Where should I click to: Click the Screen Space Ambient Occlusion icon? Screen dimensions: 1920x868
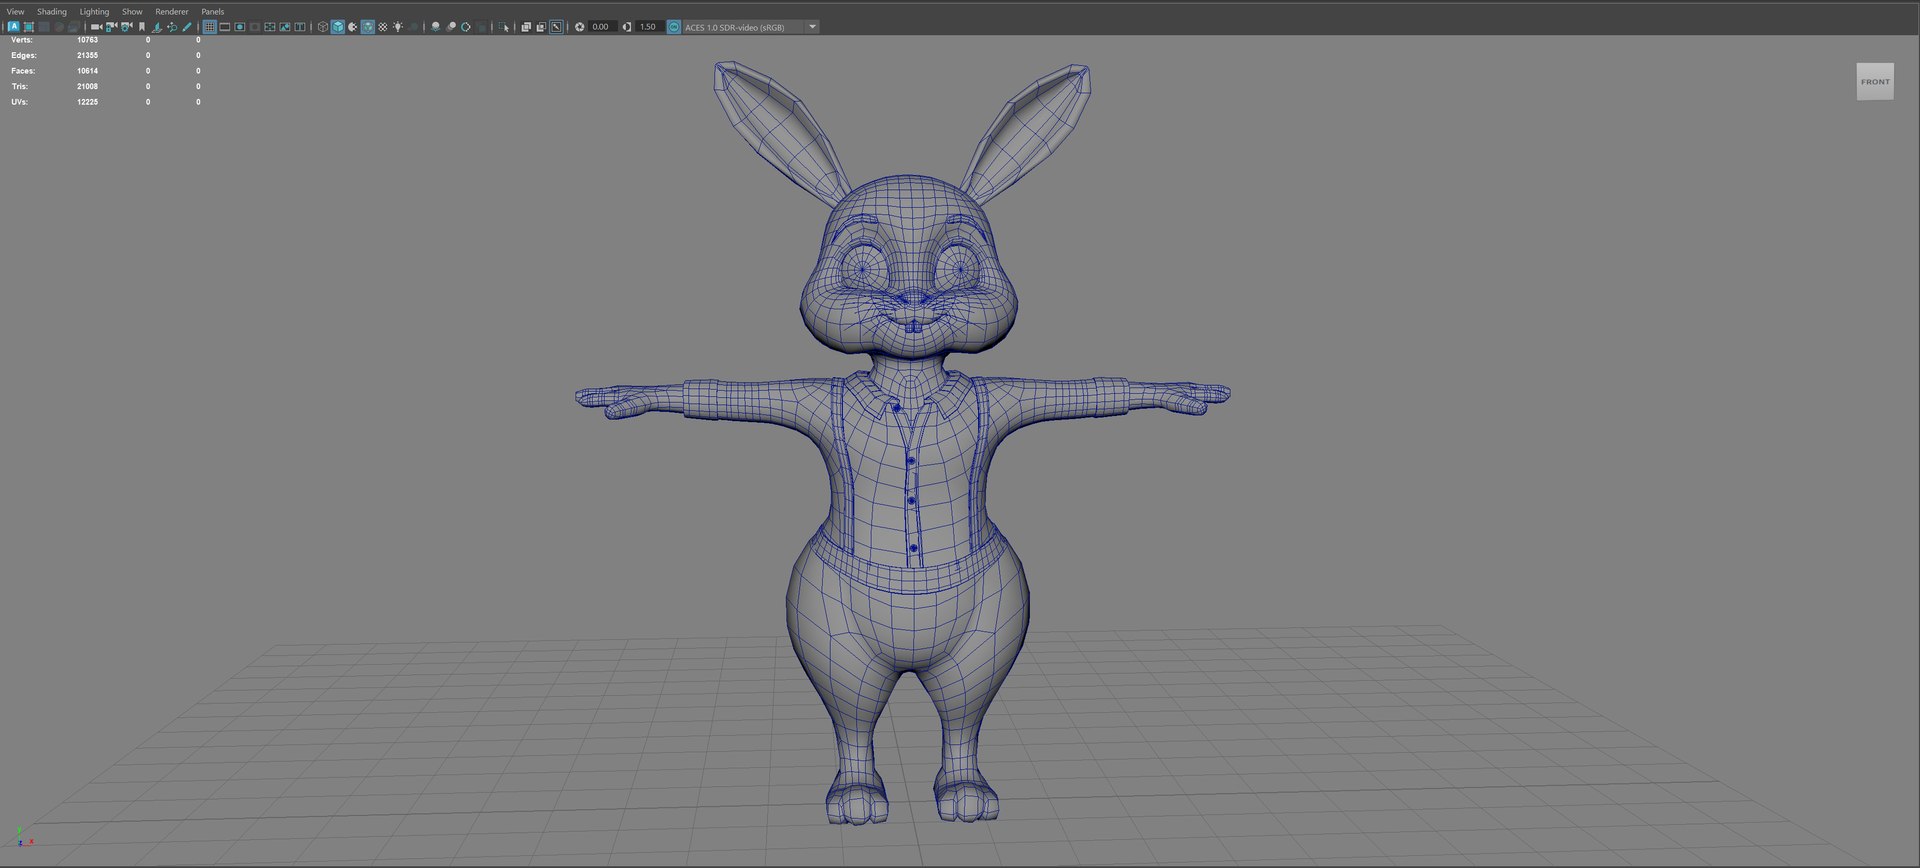click(436, 27)
